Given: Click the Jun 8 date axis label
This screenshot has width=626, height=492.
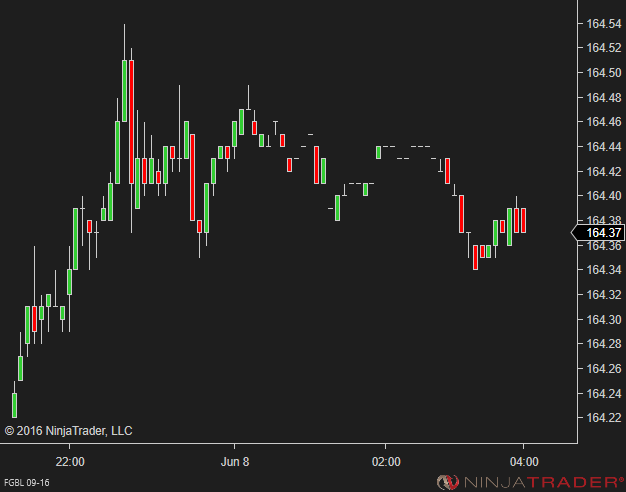Looking at the screenshot, I should (x=235, y=462).
